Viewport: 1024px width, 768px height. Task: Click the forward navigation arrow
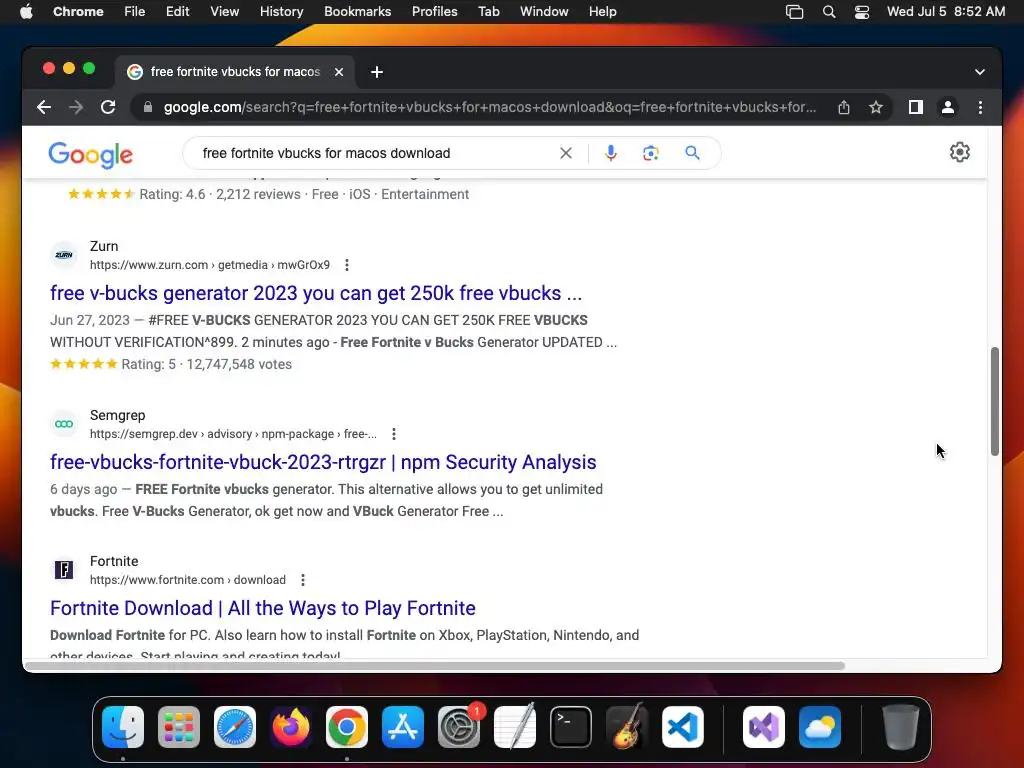76,107
